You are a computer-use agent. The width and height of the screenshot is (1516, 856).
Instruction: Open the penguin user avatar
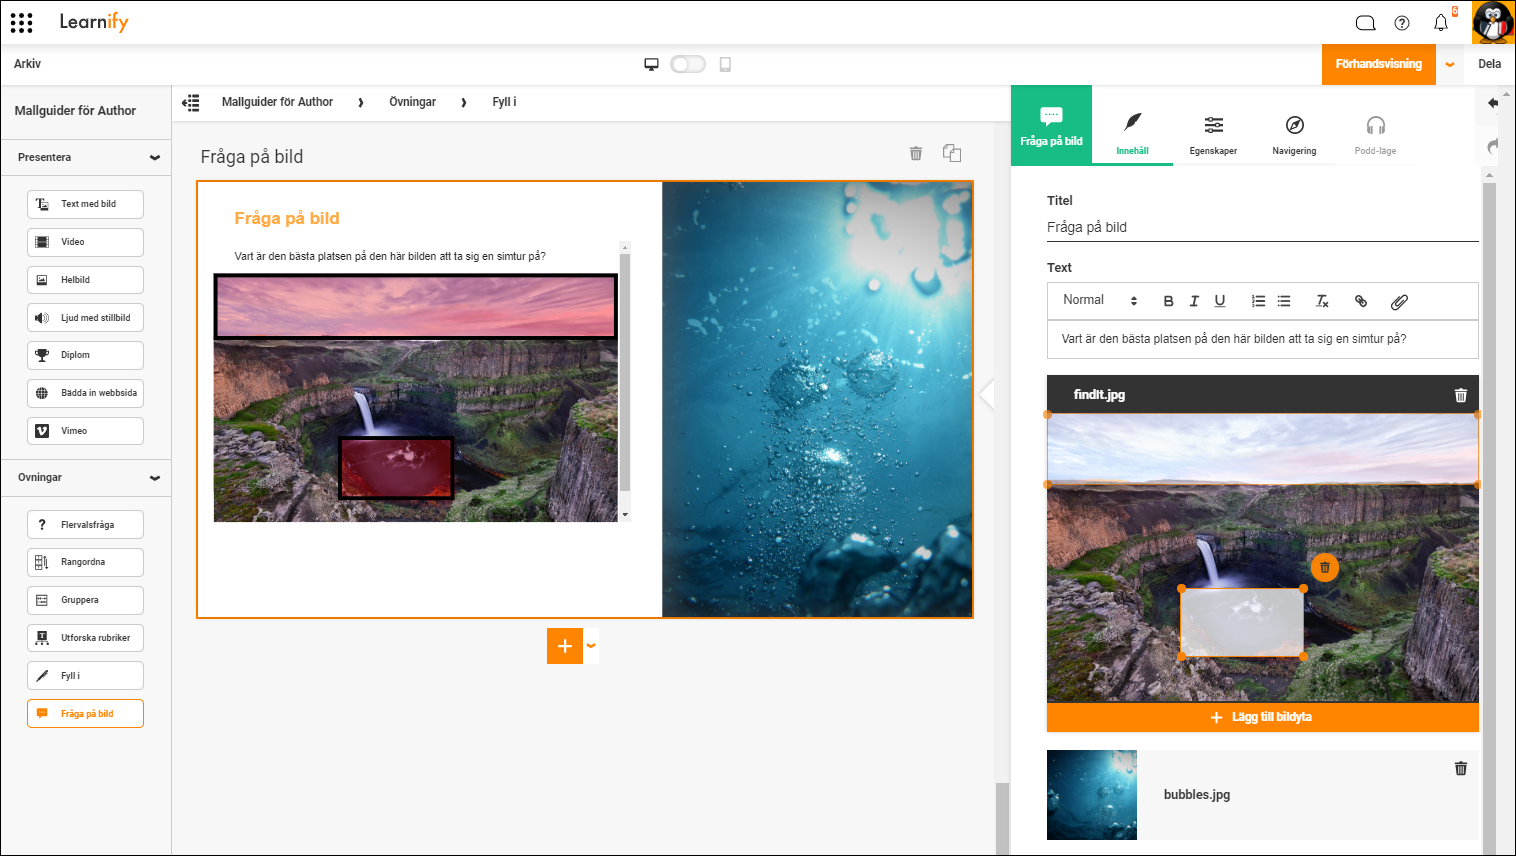[1493, 22]
